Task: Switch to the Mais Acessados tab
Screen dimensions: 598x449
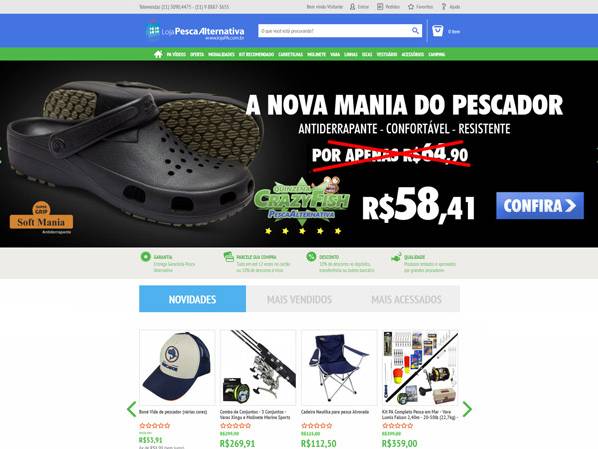Action: pos(407,299)
